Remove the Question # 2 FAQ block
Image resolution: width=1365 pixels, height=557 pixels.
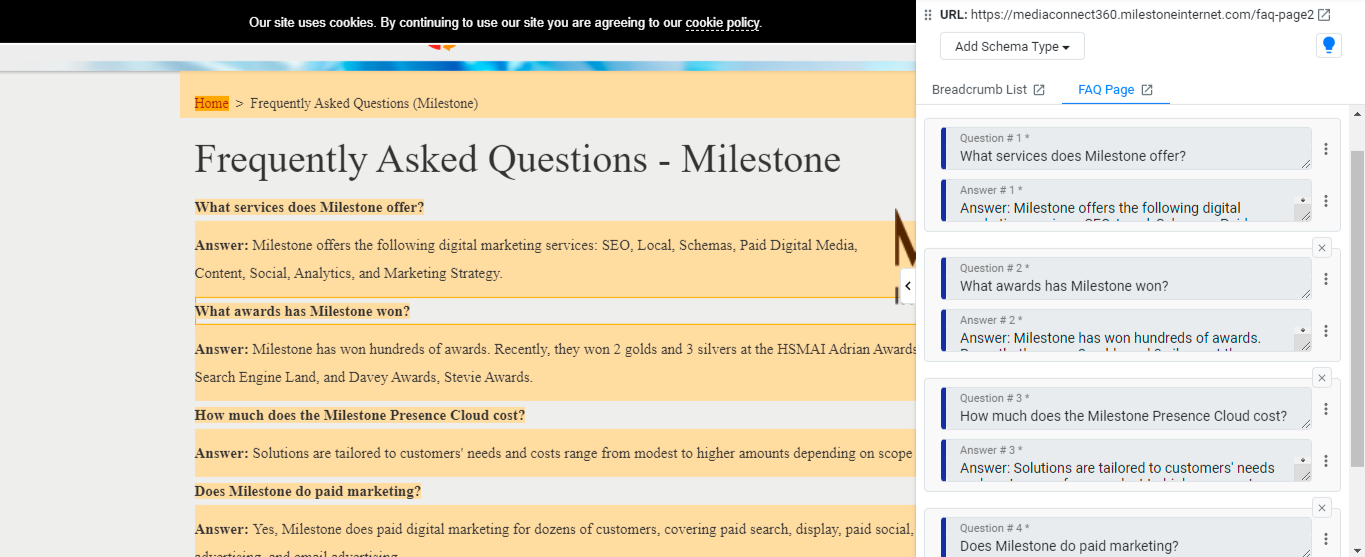click(1322, 248)
